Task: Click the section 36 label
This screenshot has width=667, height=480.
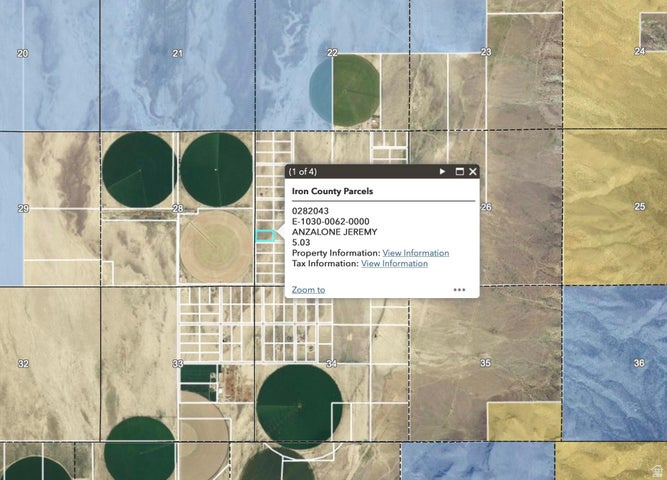Action: tap(639, 363)
